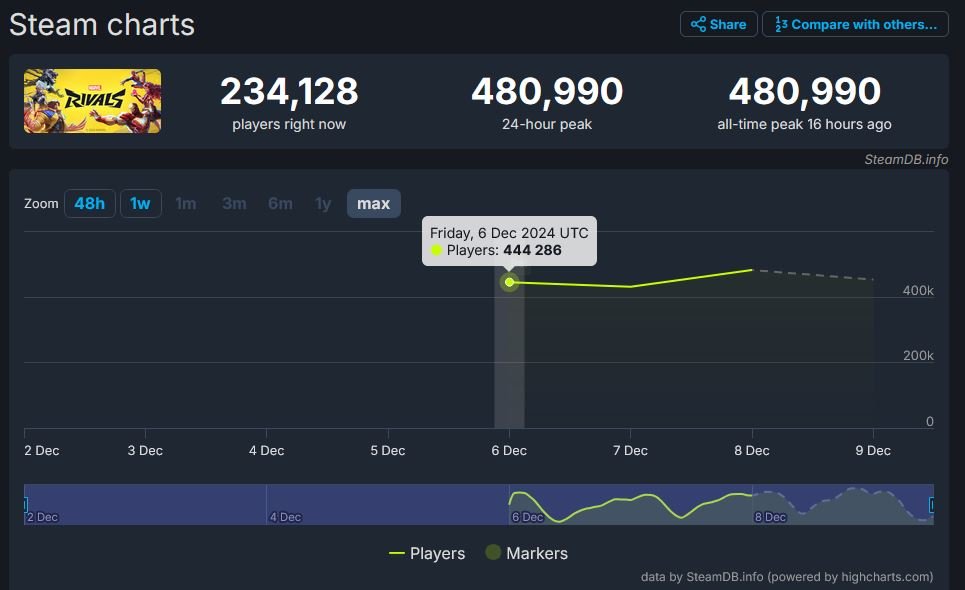Click the 400k y-axis label

(918, 290)
